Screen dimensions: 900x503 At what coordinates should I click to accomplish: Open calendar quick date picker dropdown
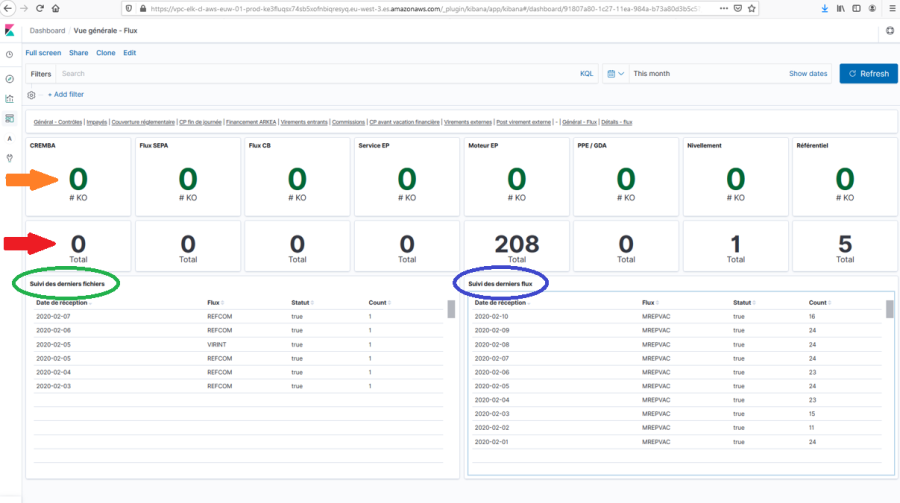coord(615,74)
